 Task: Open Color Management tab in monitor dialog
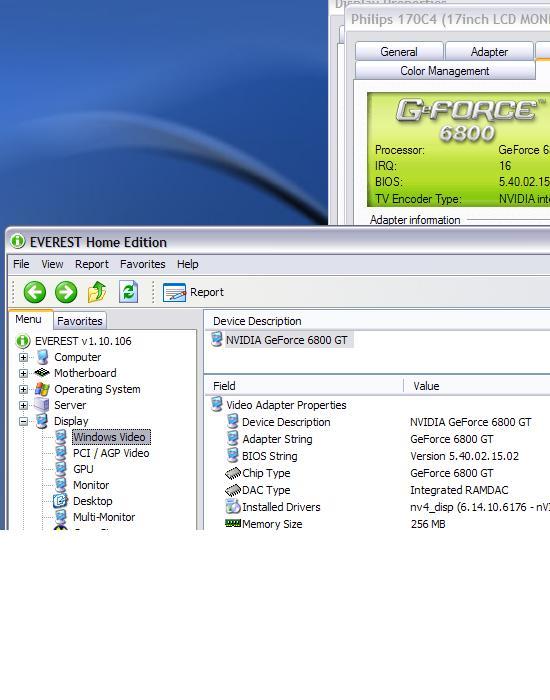click(x=445, y=71)
